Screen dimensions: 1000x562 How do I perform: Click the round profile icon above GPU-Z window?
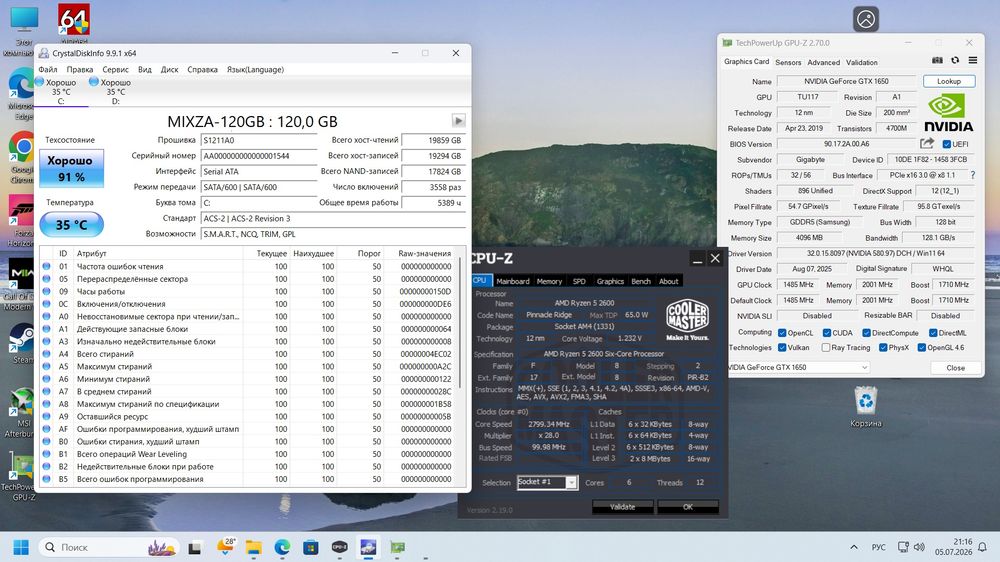[x=865, y=20]
